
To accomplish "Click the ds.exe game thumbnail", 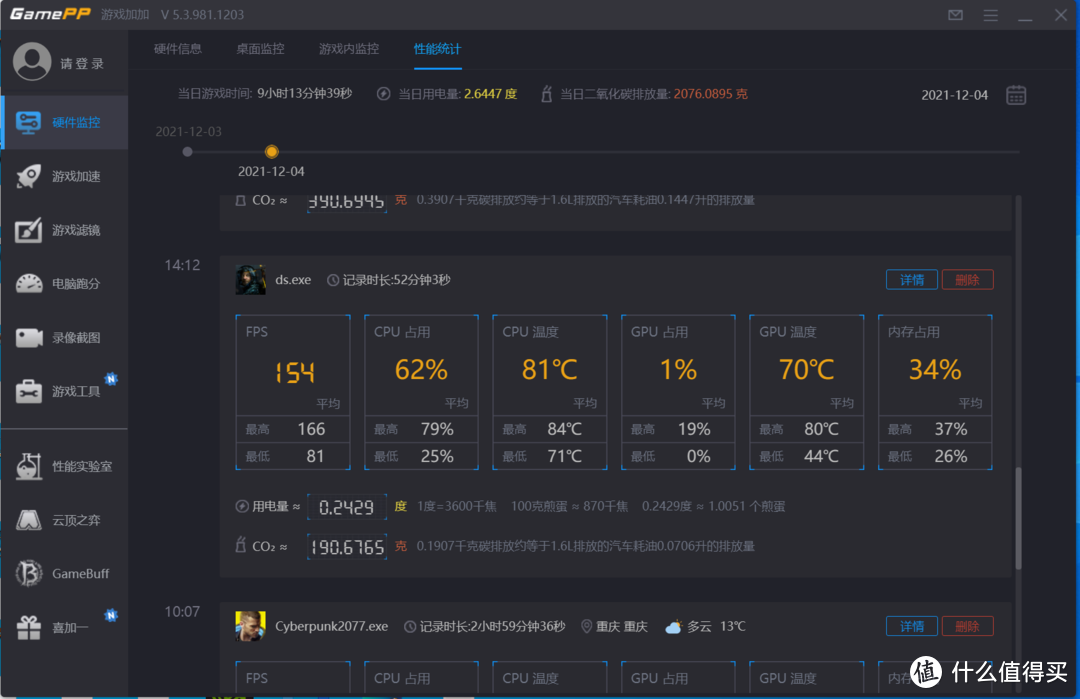I will pos(251,280).
